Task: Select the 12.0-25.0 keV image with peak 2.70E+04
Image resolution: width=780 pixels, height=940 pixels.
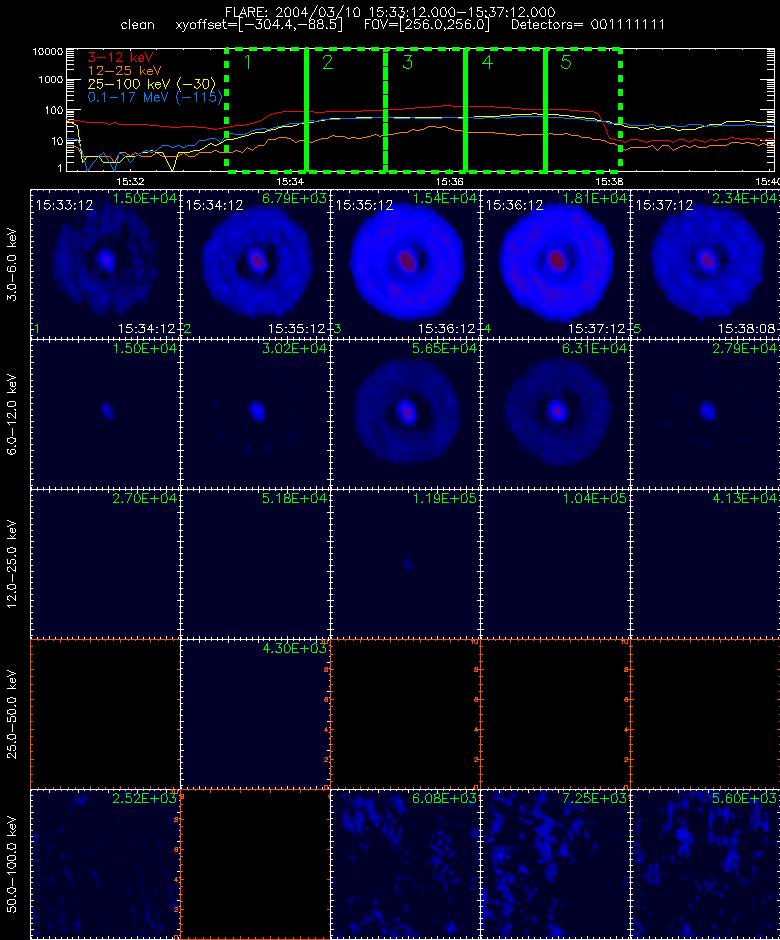Action: pyautogui.click(x=106, y=564)
